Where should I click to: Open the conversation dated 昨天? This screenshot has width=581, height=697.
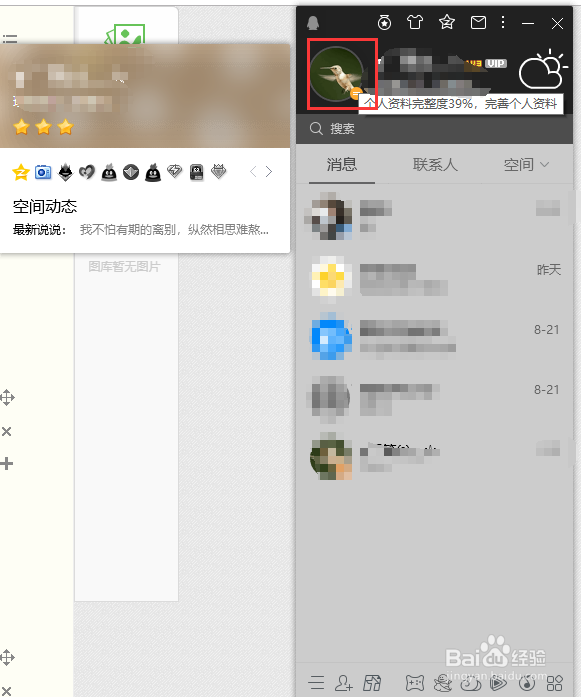coord(434,279)
